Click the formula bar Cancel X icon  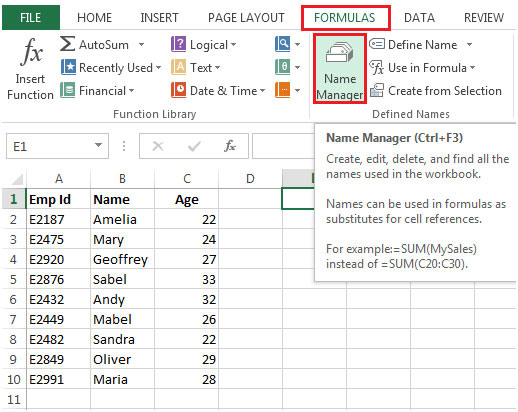coord(157,146)
